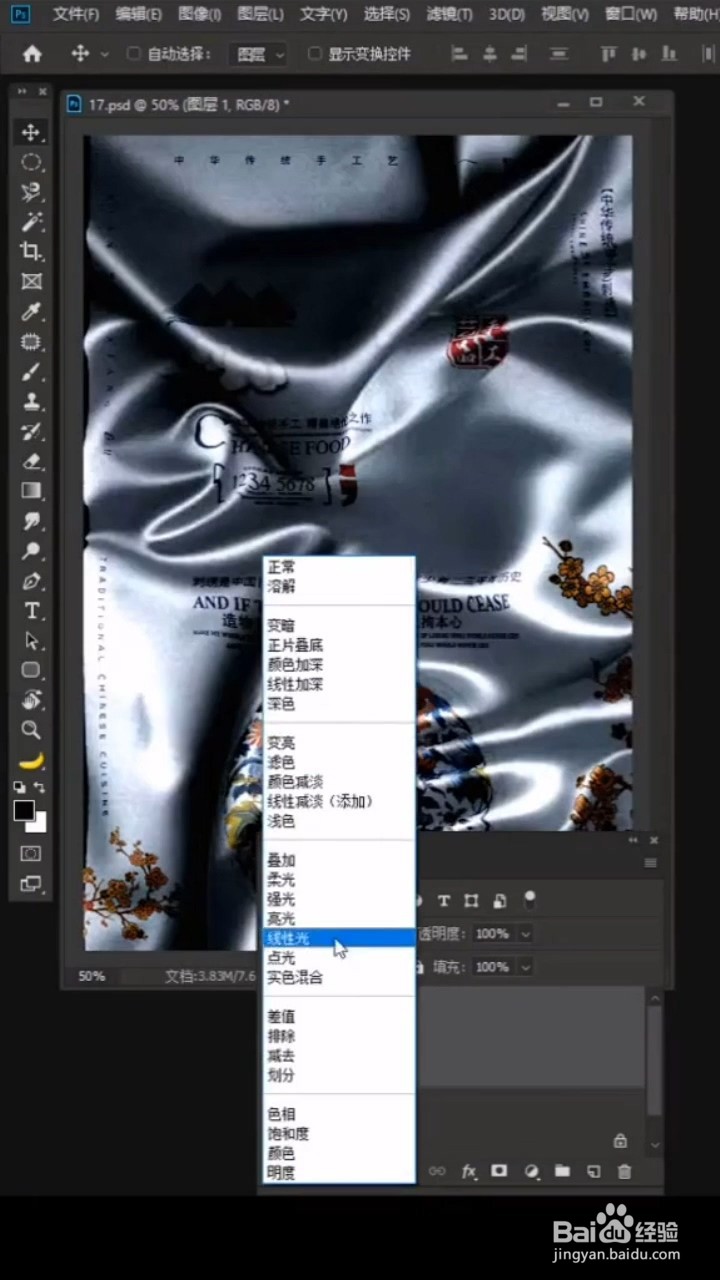Open the 图像(I) menu
Viewport: 720px width, 1280px height.
[200, 14]
